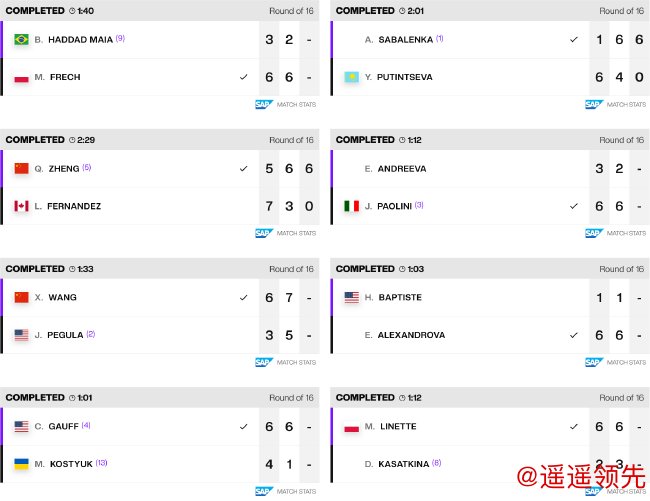Image resolution: width=650 pixels, height=501 pixels.
Task: Click the SAP logo under Baptiste vs Alexandrova
Action: coord(593,362)
